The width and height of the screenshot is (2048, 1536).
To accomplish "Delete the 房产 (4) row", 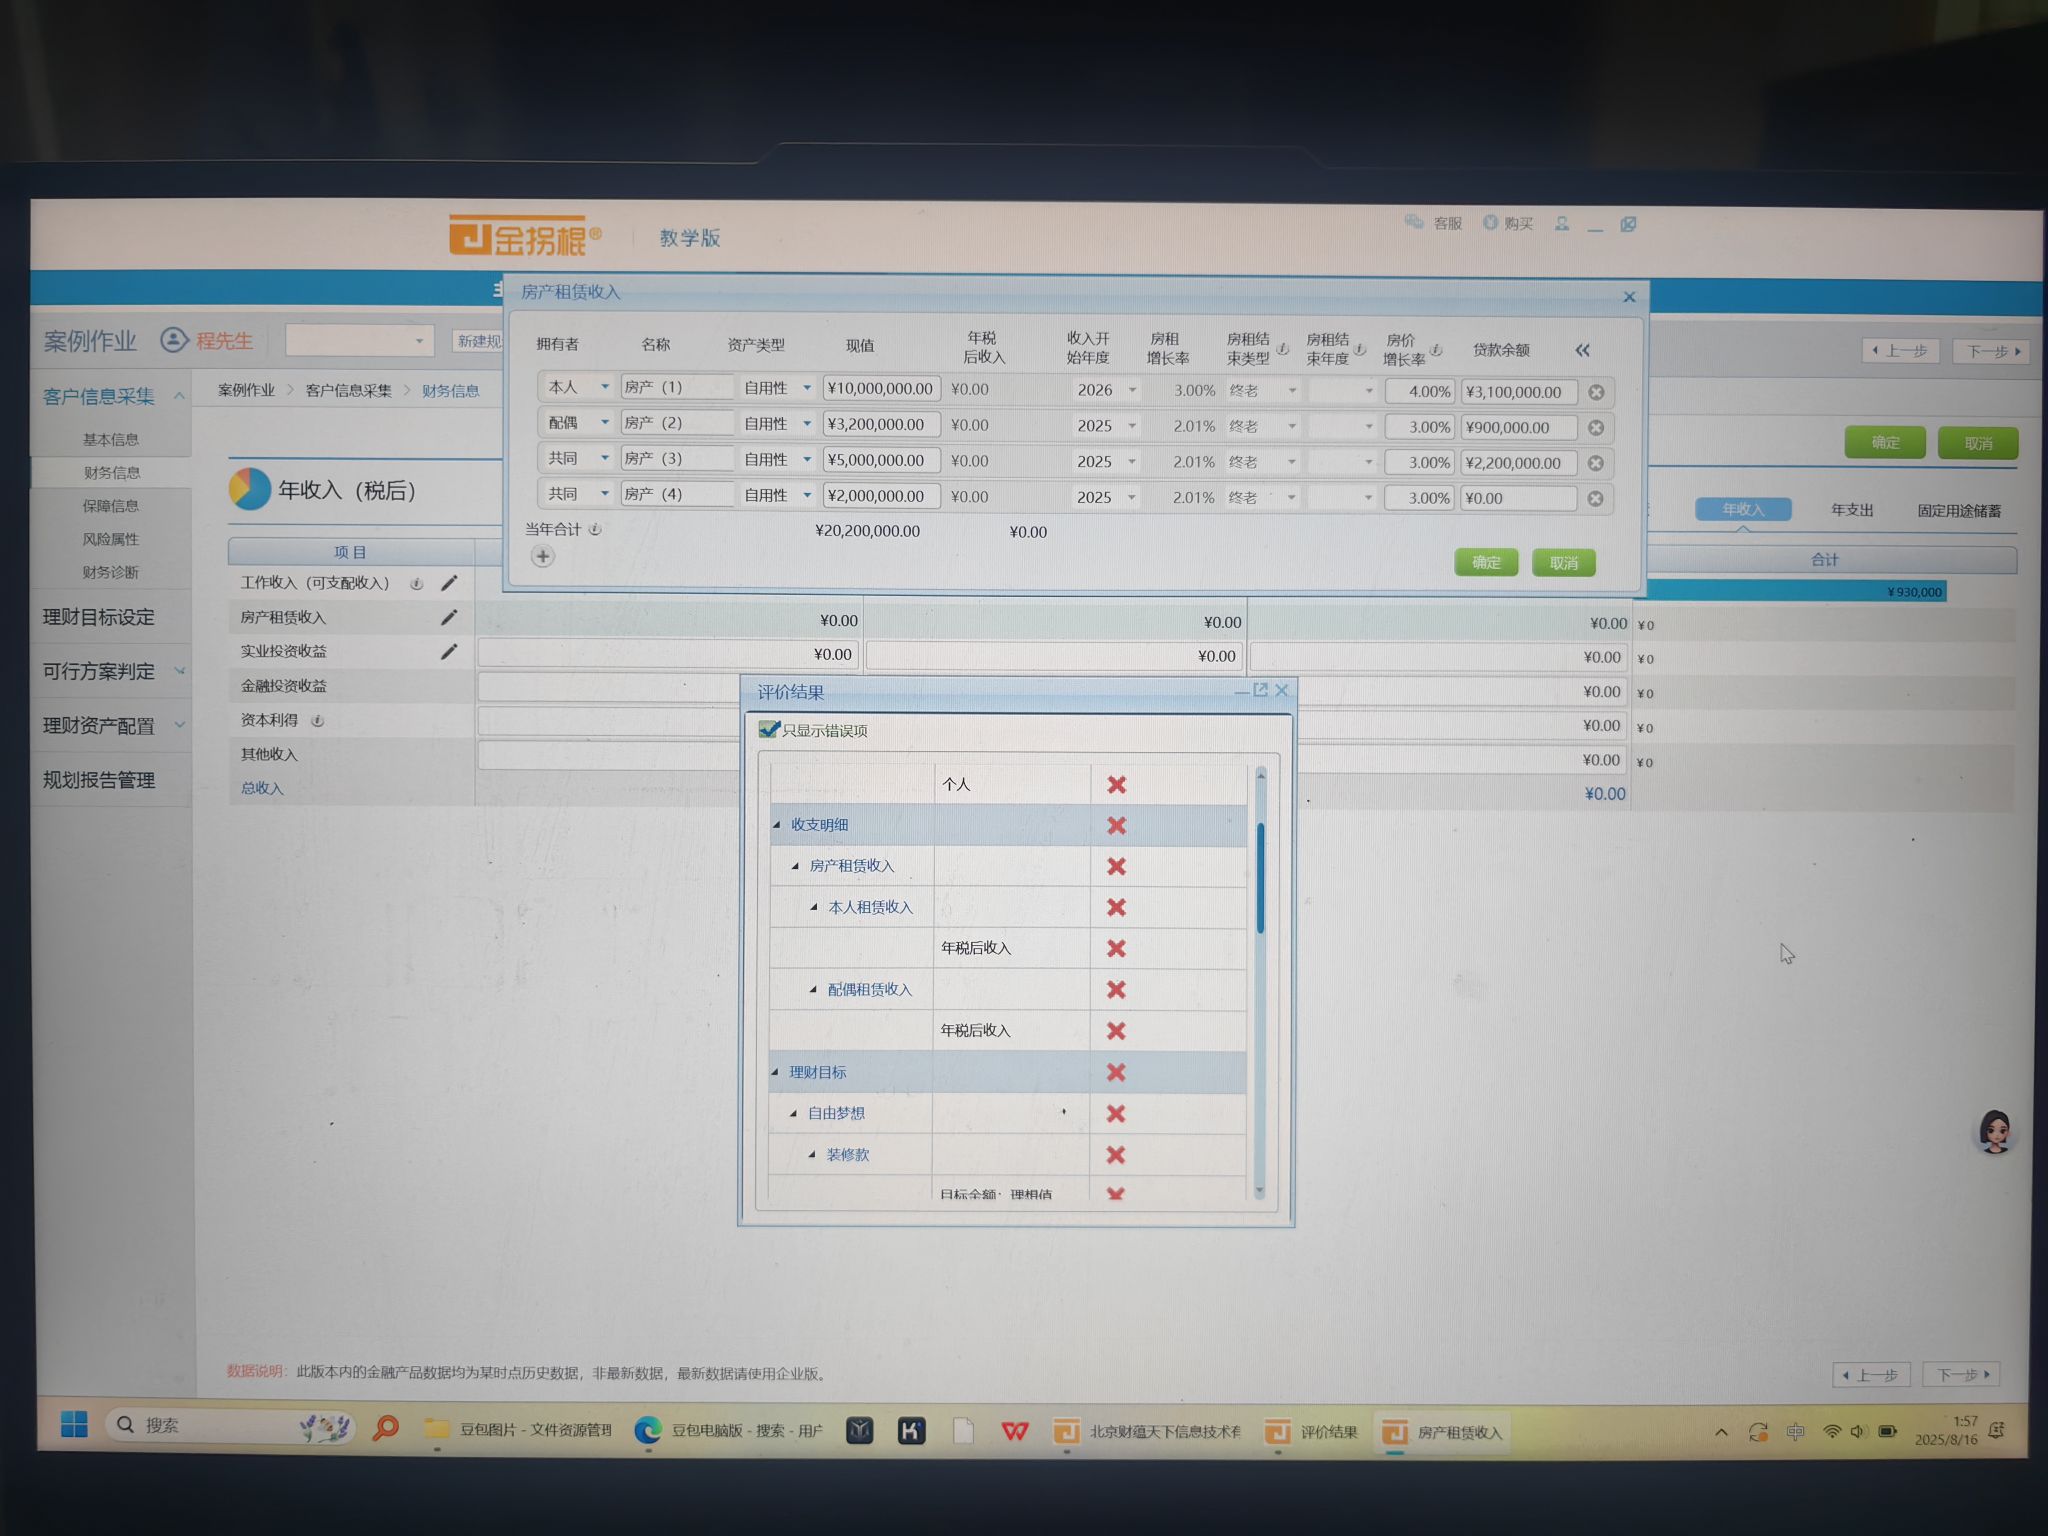I will click(1596, 498).
